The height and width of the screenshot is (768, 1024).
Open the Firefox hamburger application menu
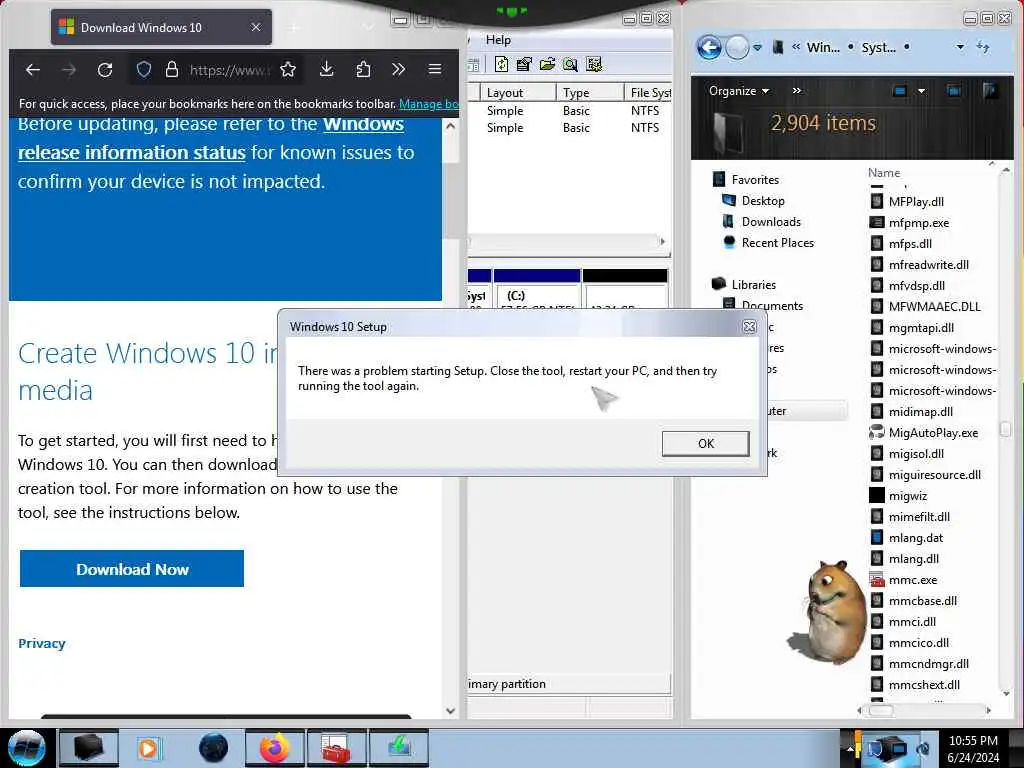click(435, 69)
